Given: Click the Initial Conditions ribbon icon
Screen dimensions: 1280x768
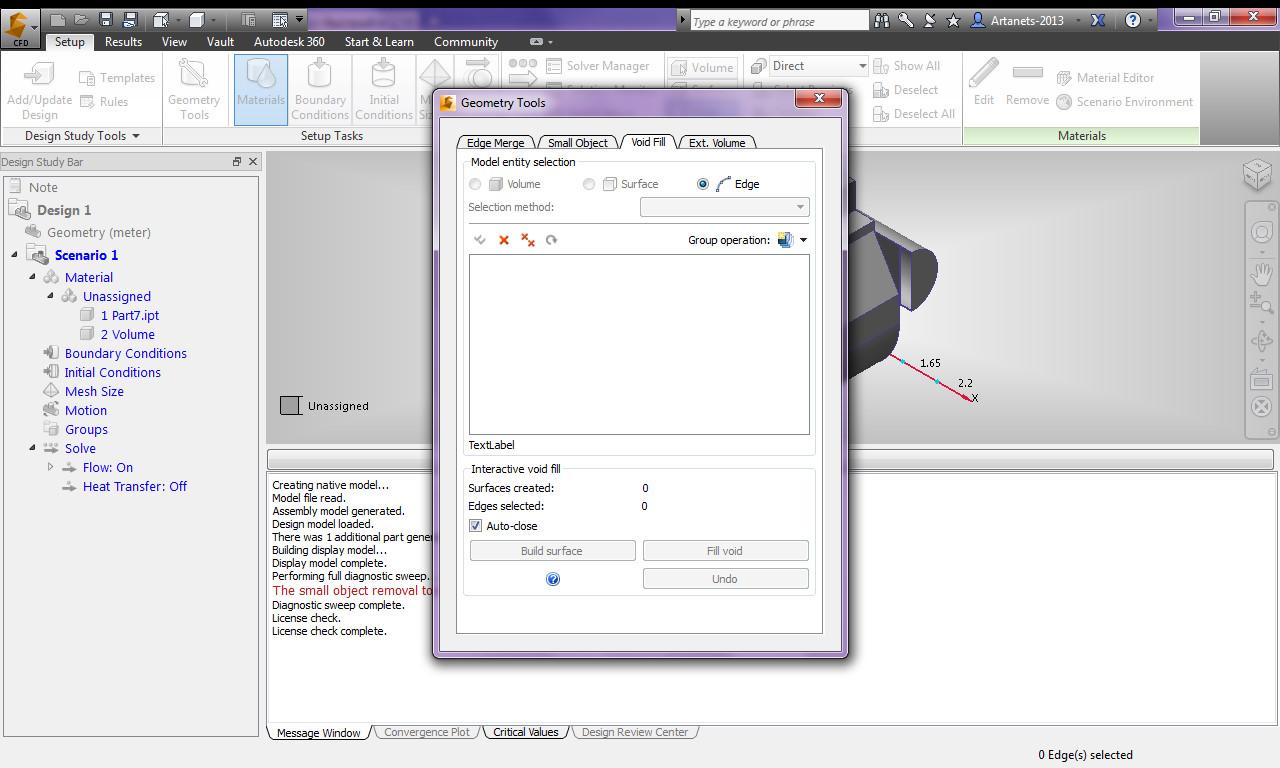Looking at the screenshot, I should (x=384, y=89).
